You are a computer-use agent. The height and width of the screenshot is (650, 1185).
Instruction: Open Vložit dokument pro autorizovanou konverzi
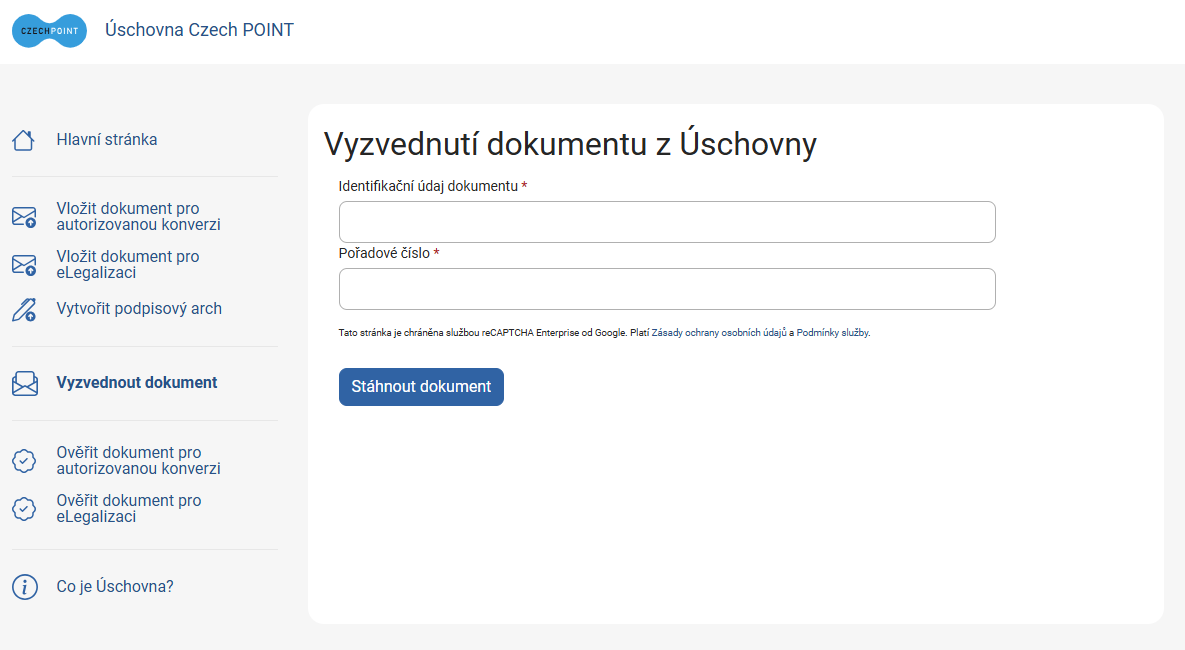coord(138,217)
